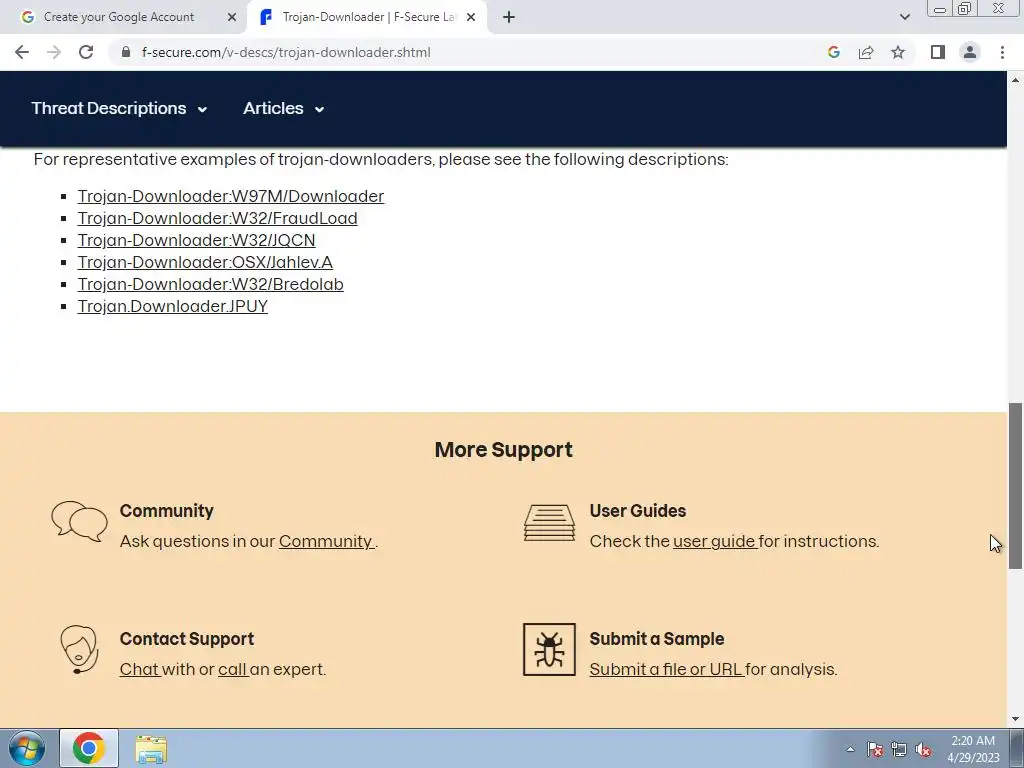The image size is (1024, 768).
Task: Click the page vertical scrollbar thumb
Action: tap(1016, 486)
